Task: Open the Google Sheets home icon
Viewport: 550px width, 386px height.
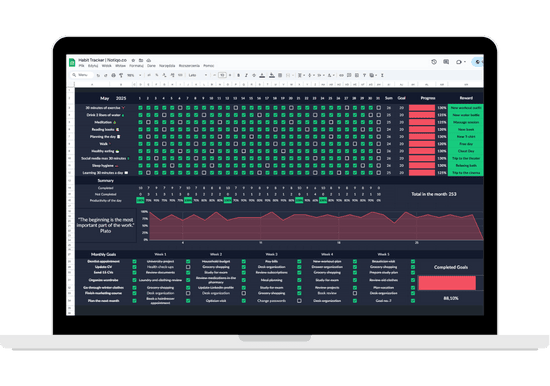Action: (x=72, y=62)
